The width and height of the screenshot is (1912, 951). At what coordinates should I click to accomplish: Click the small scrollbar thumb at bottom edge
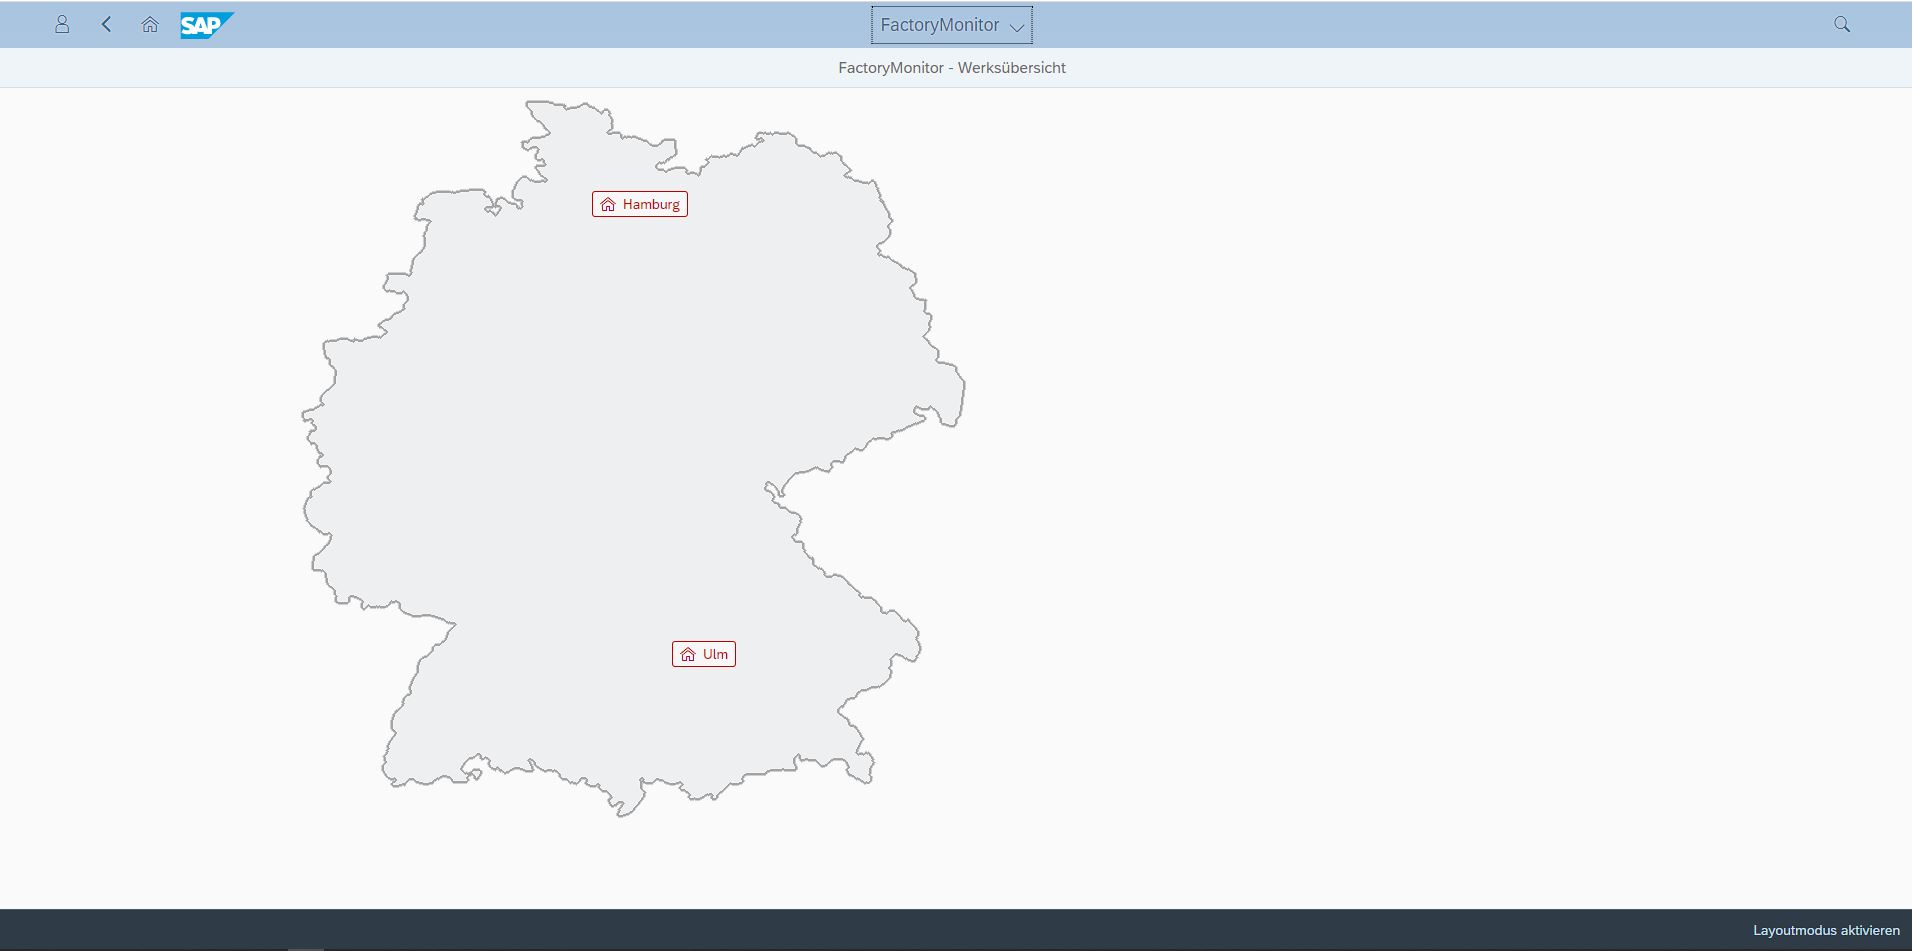306,948
